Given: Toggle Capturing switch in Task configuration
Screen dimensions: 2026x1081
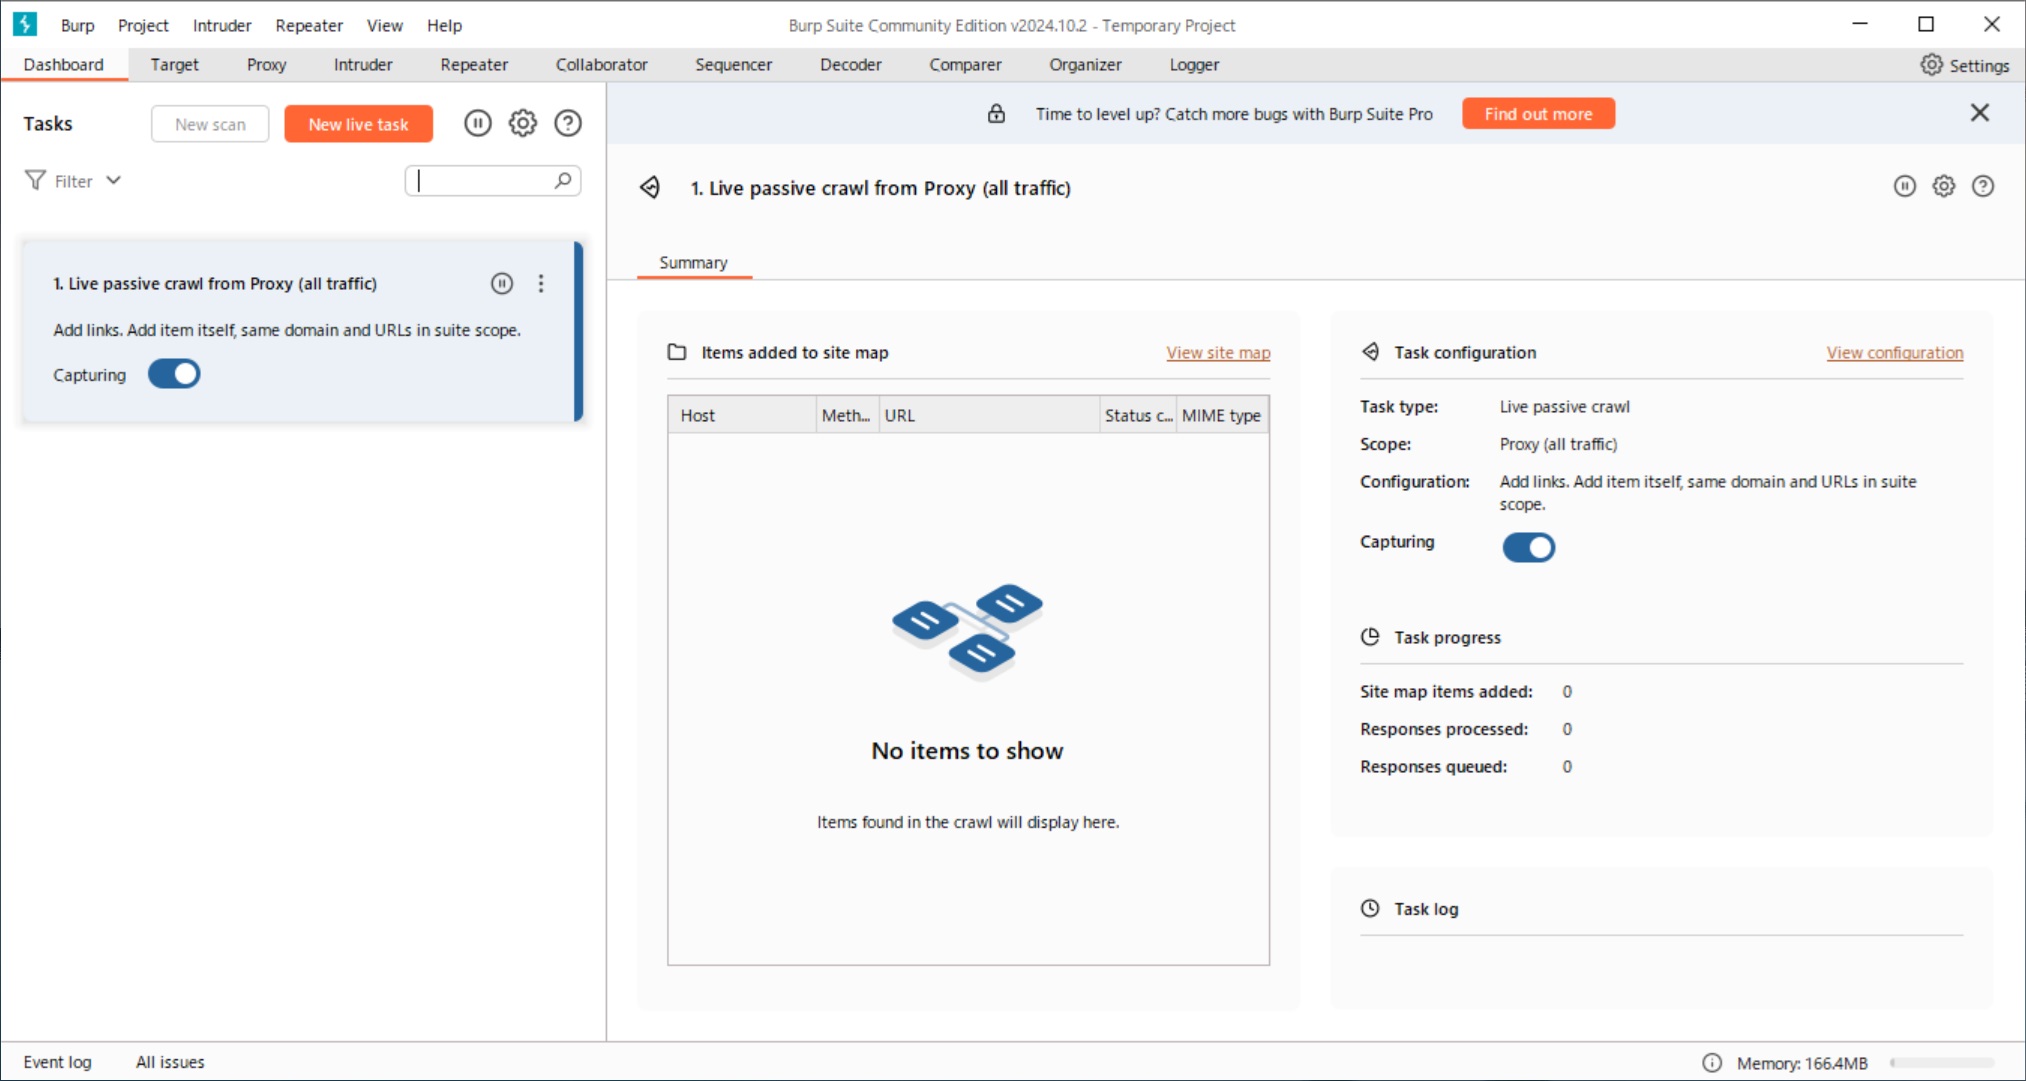Looking at the screenshot, I should tap(1528, 547).
